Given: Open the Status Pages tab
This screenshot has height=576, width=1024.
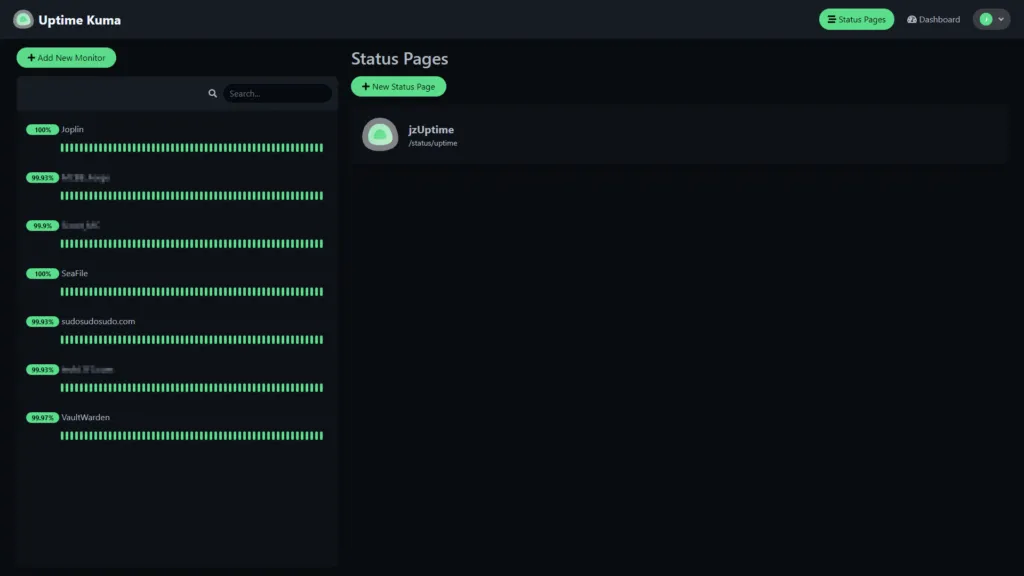Looking at the screenshot, I should click(856, 19).
